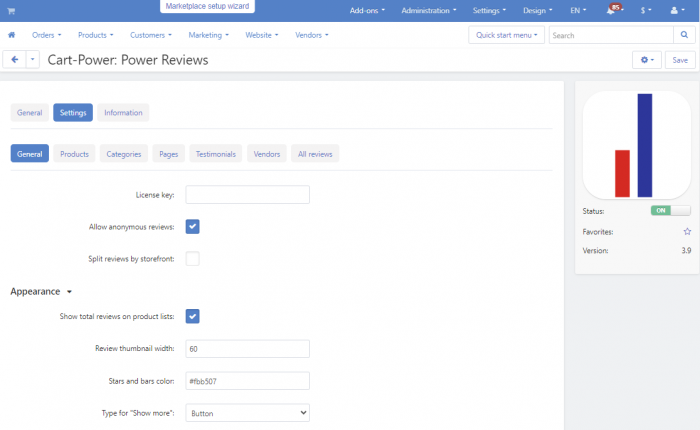Switch to the All reviews sub-tab
Viewport: 700px width, 430px height.
[x=315, y=154]
